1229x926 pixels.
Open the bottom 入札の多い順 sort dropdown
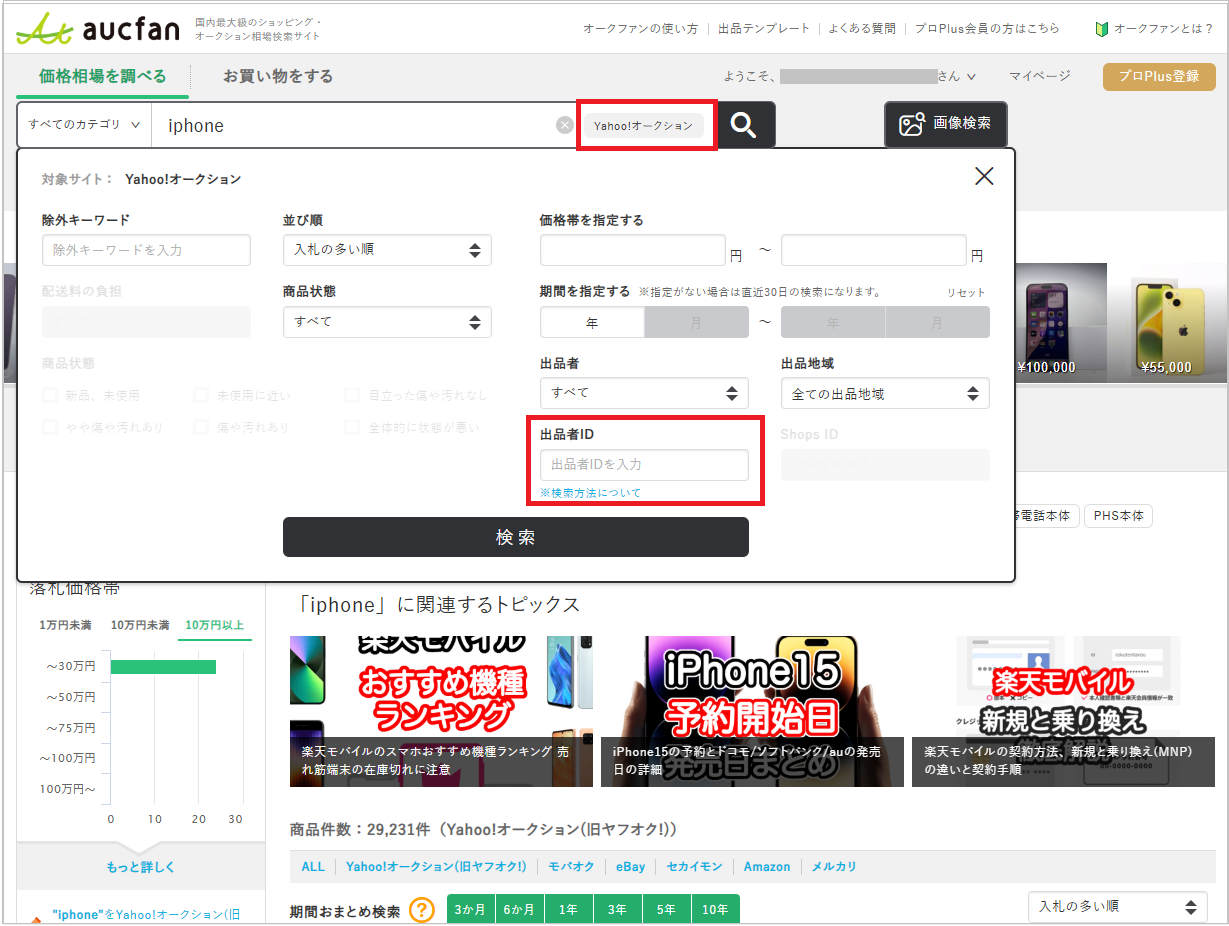(1117, 907)
